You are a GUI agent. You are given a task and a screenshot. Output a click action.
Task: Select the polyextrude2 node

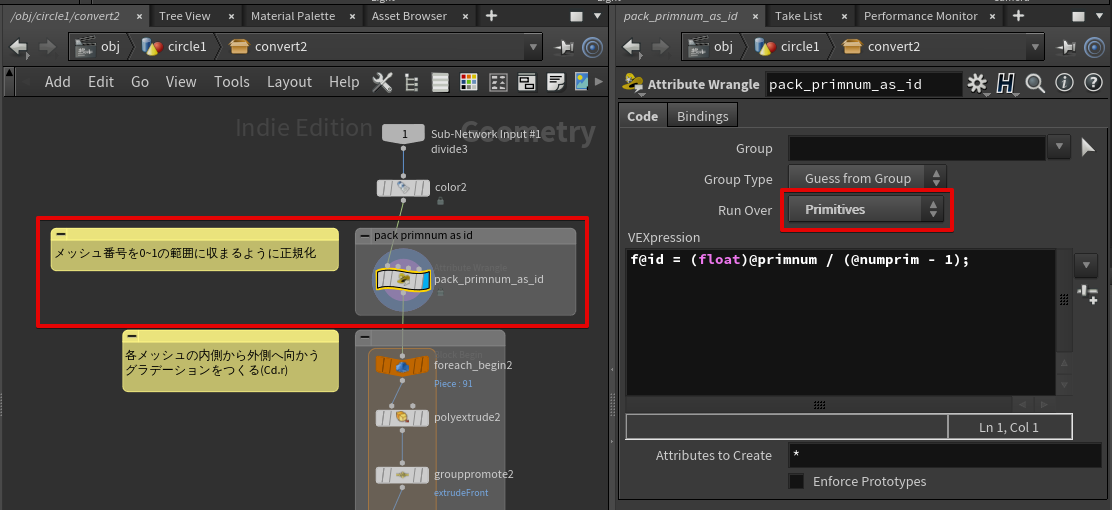[x=403, y=417]
